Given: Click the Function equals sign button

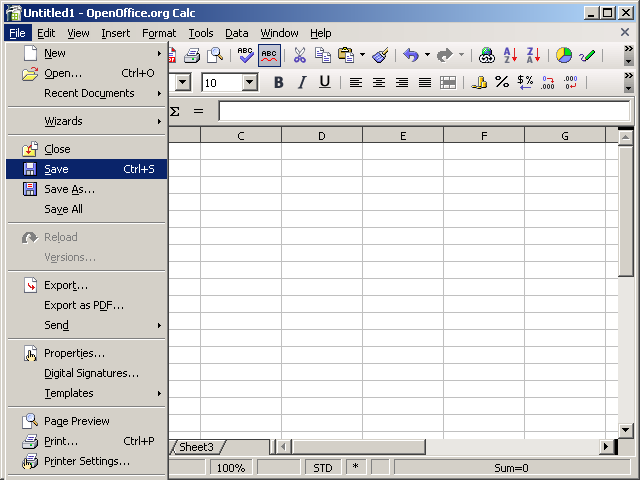Looking at the screenshot, I should tap(198, 111).
